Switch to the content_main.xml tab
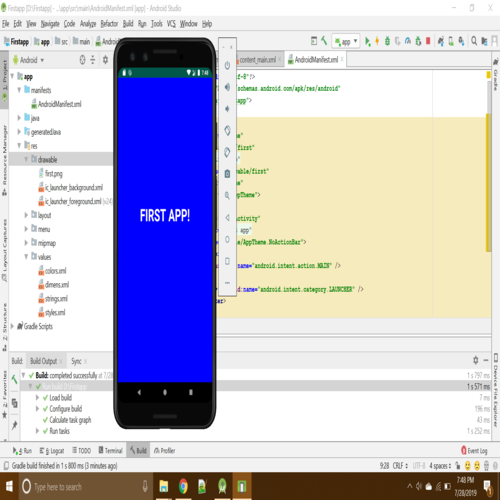Viewport: 500px width, 500px height. point(257,60)
